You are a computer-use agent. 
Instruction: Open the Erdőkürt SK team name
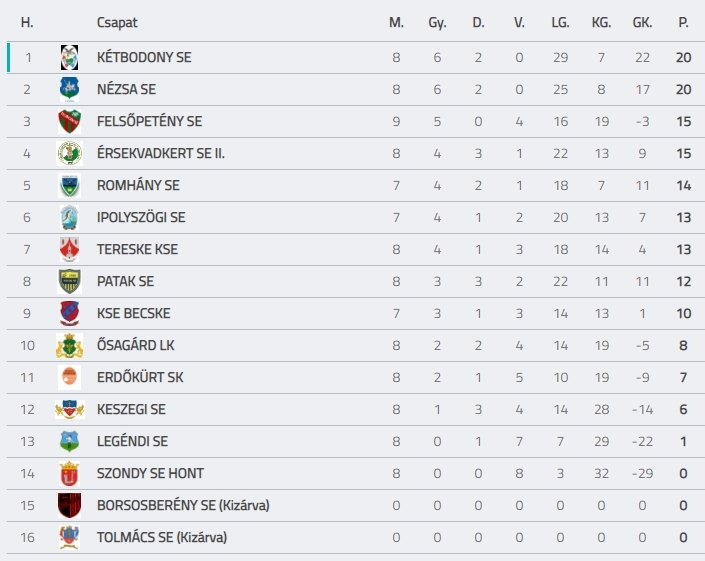pyautogui.click(x=140, y=378)
